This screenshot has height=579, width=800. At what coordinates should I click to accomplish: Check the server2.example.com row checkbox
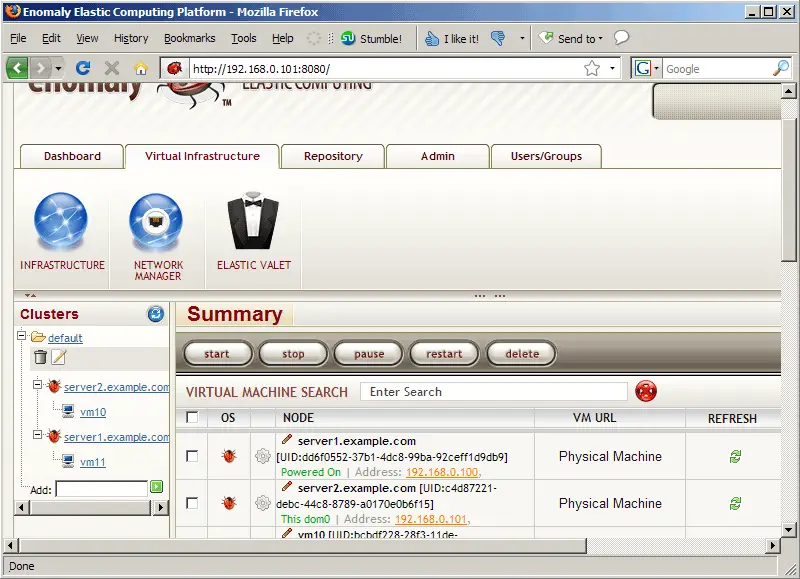coord(192,504)
